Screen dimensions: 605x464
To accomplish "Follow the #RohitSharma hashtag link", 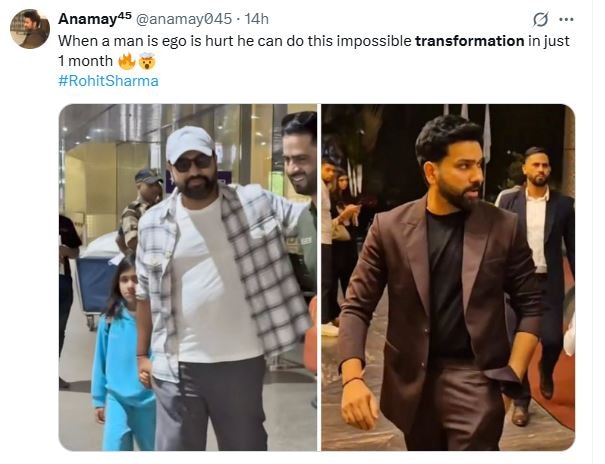I will click(x=108, y=81).
